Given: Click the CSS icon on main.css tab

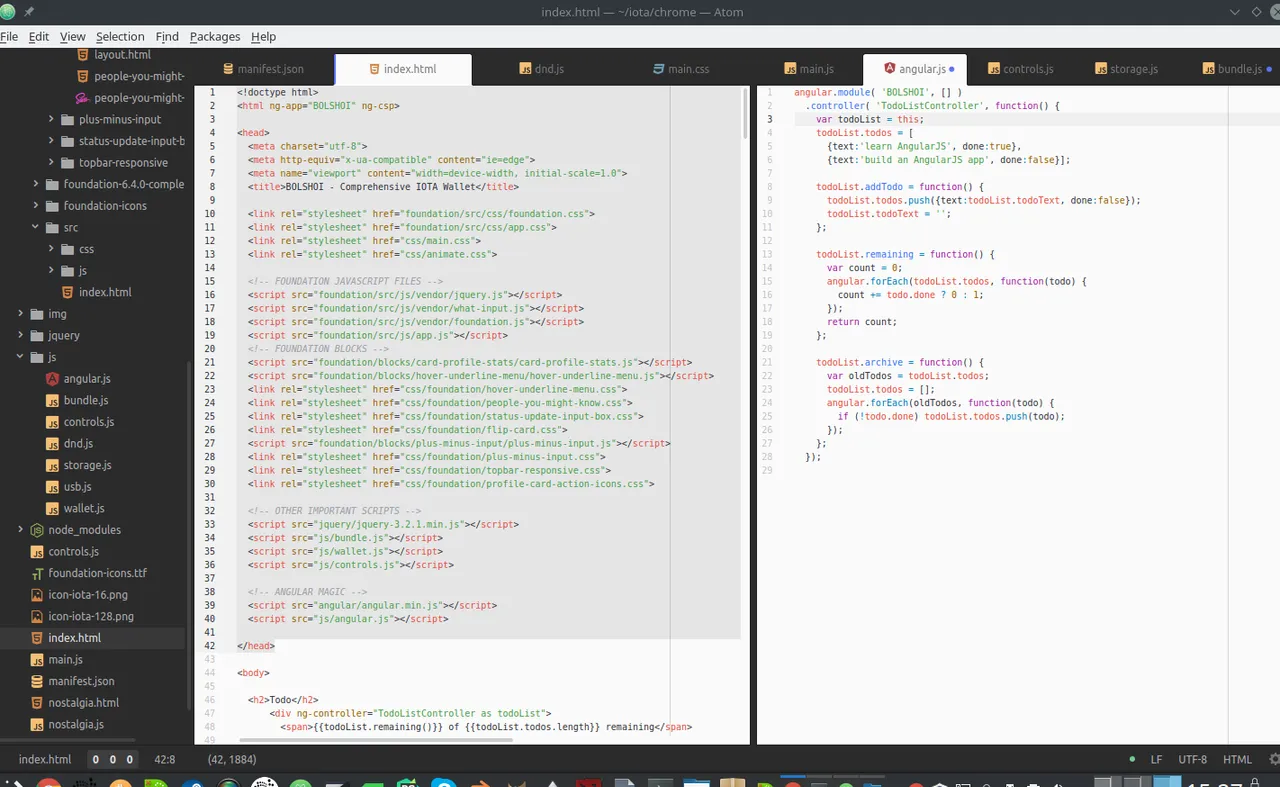Looking at the screenshot, I should coord(658,69).
